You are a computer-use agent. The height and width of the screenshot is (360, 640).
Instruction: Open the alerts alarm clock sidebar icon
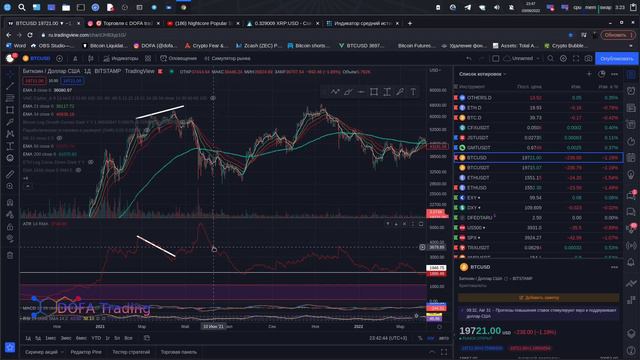(631, 91)
